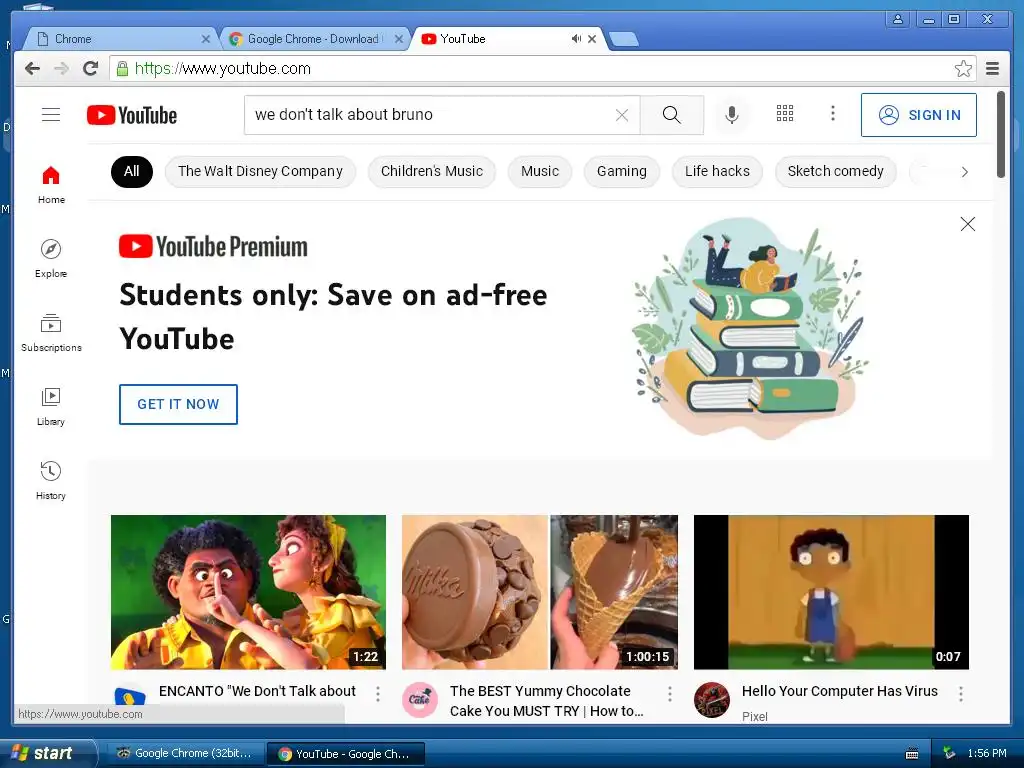Open ENCANTO "We Don't Talk about" title
Viewport: 1024px width, 768px height.
(257, 691)
